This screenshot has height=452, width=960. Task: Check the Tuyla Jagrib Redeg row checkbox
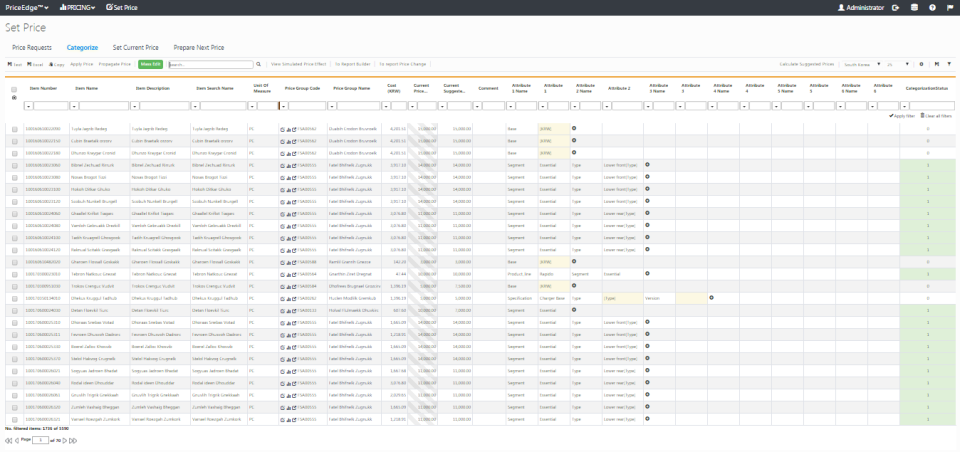(x=14, y=129)
